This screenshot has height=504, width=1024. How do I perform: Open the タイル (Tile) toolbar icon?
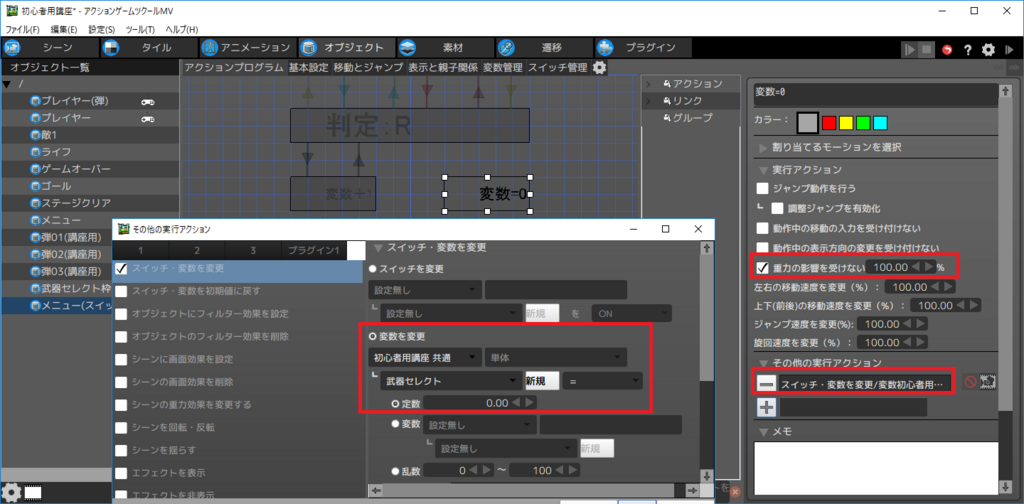[111, 48]
